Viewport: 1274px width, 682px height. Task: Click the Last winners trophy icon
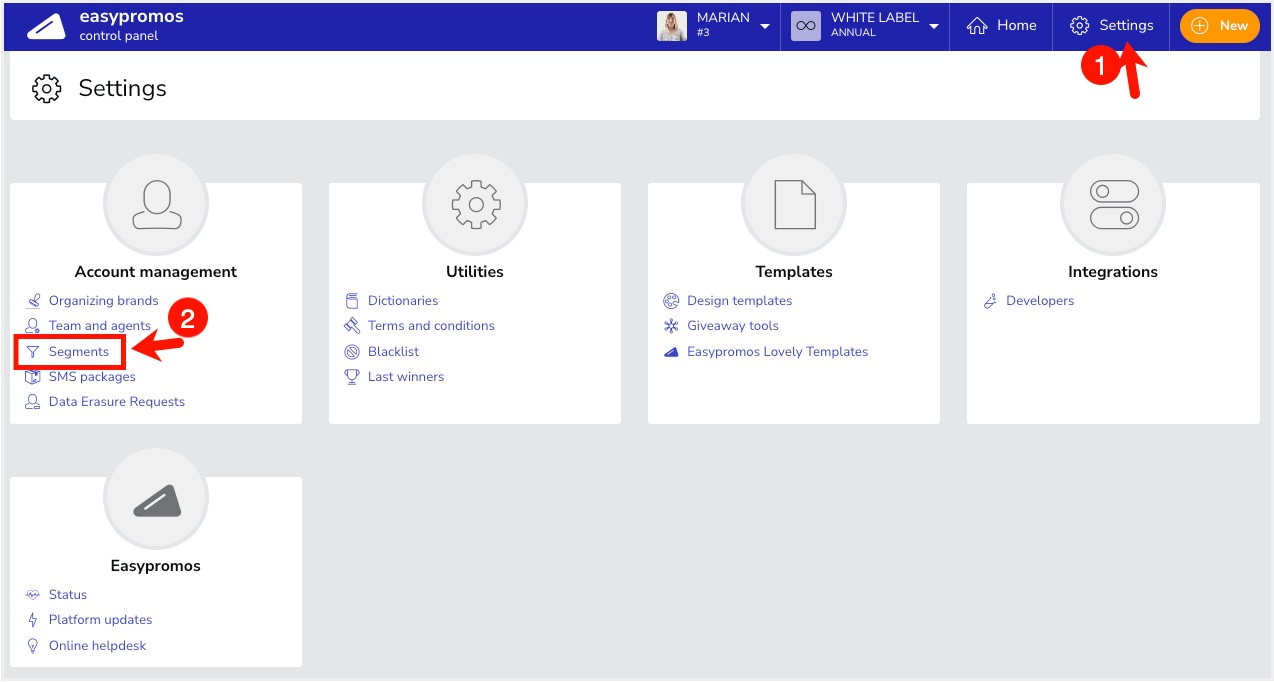pos(352,377)
